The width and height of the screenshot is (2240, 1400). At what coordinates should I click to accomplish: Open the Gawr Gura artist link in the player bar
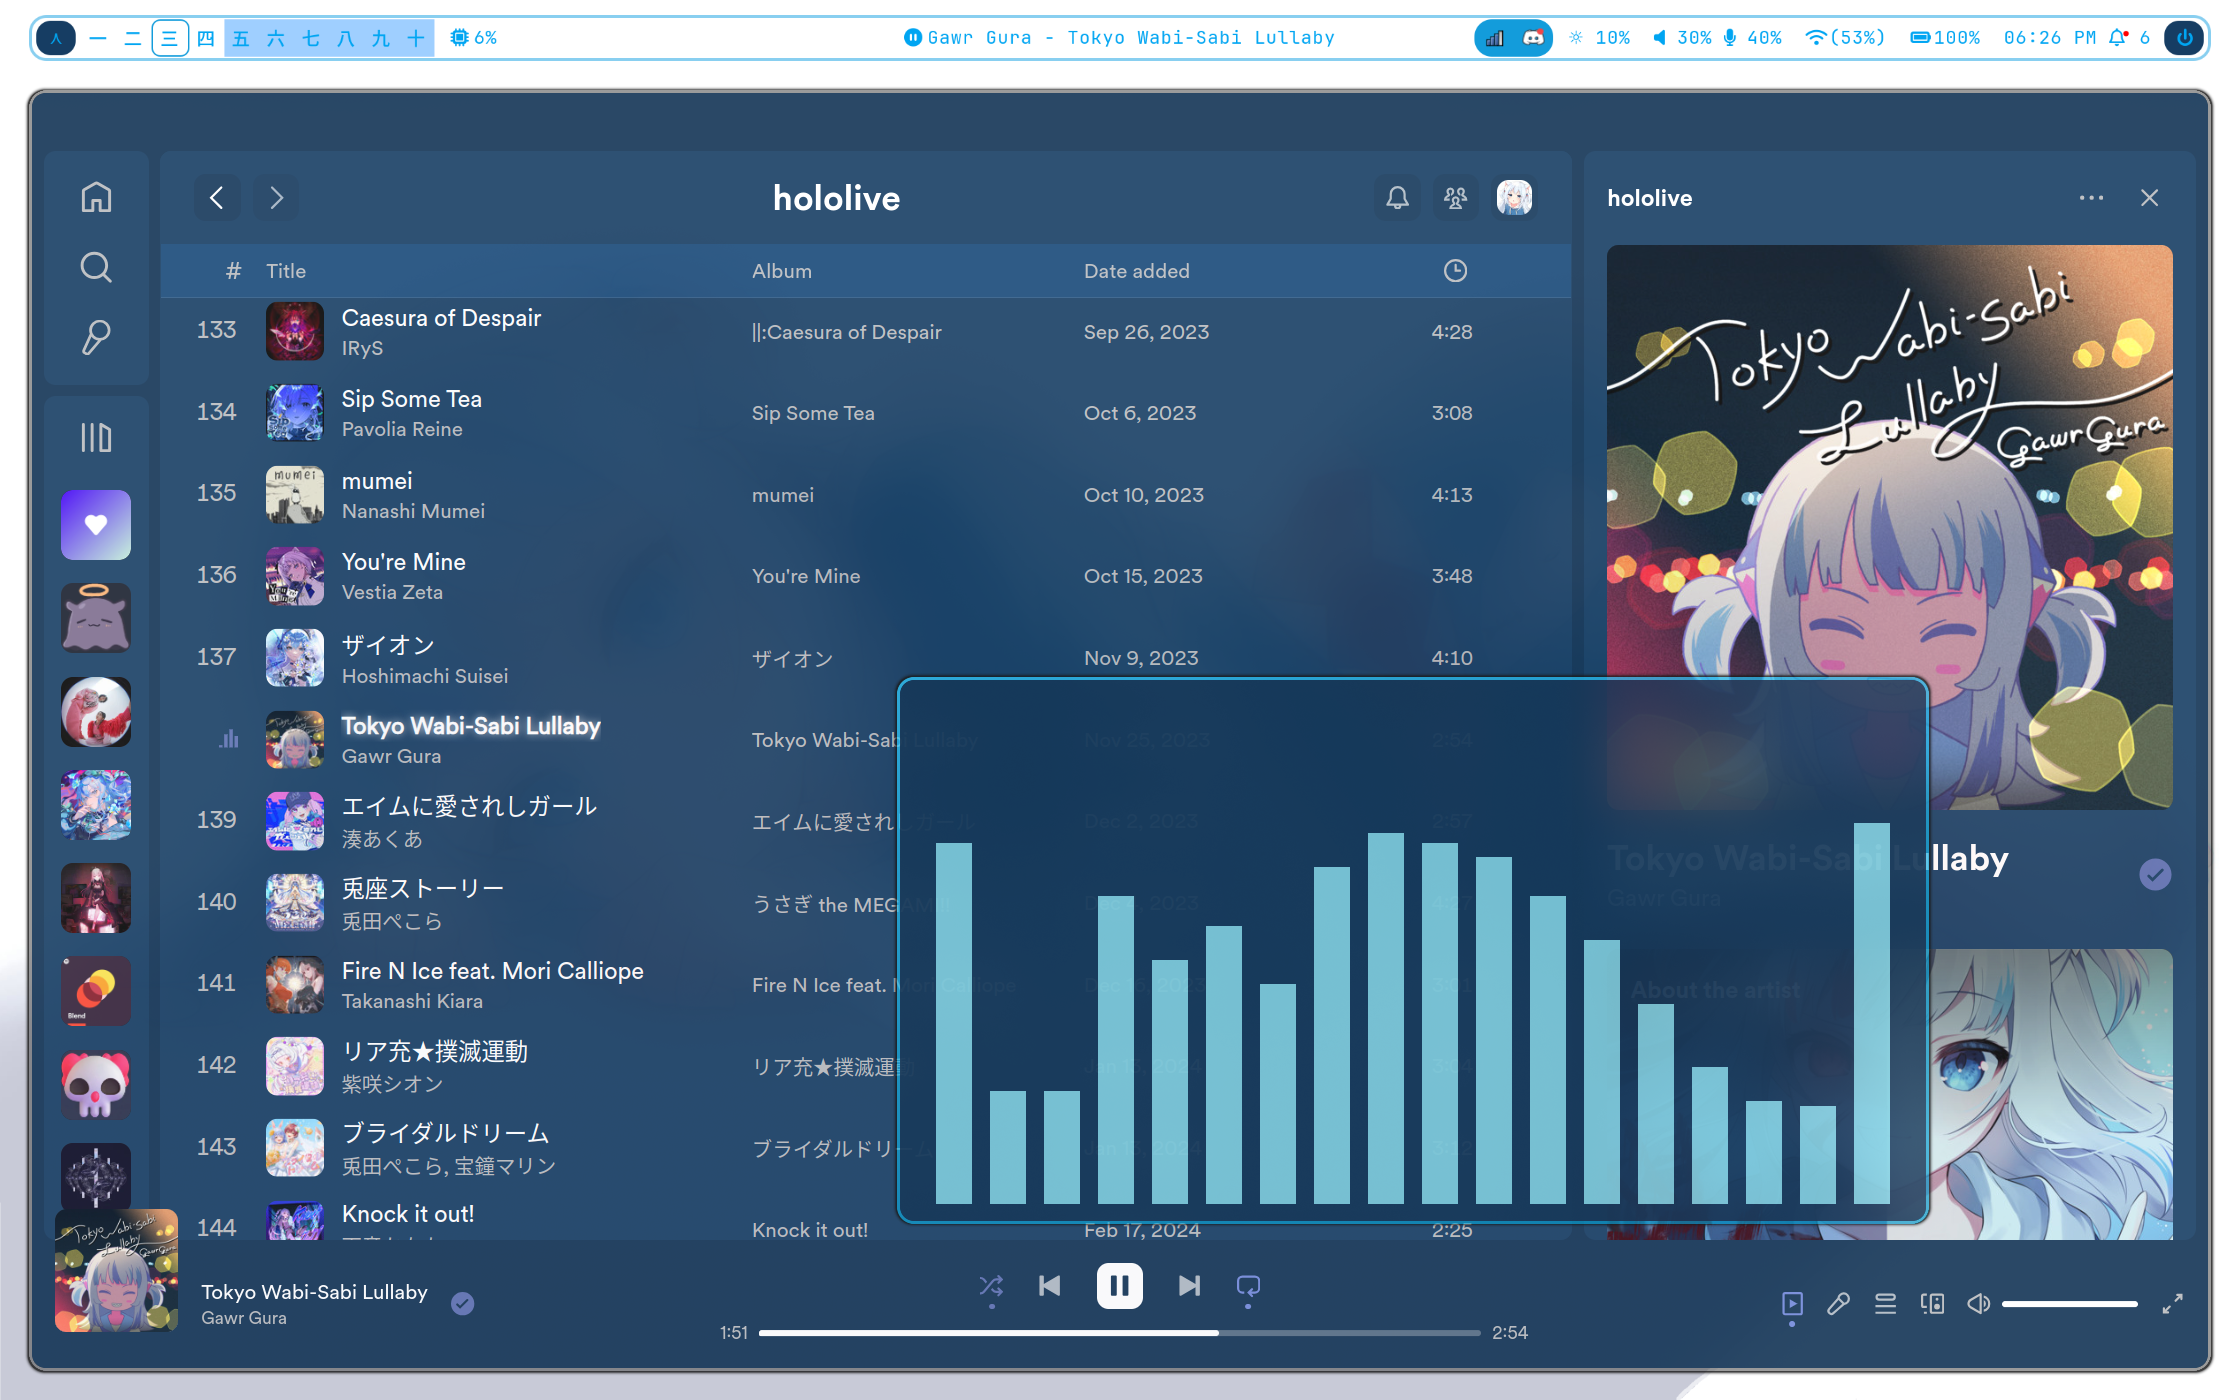coord(244,1318)
